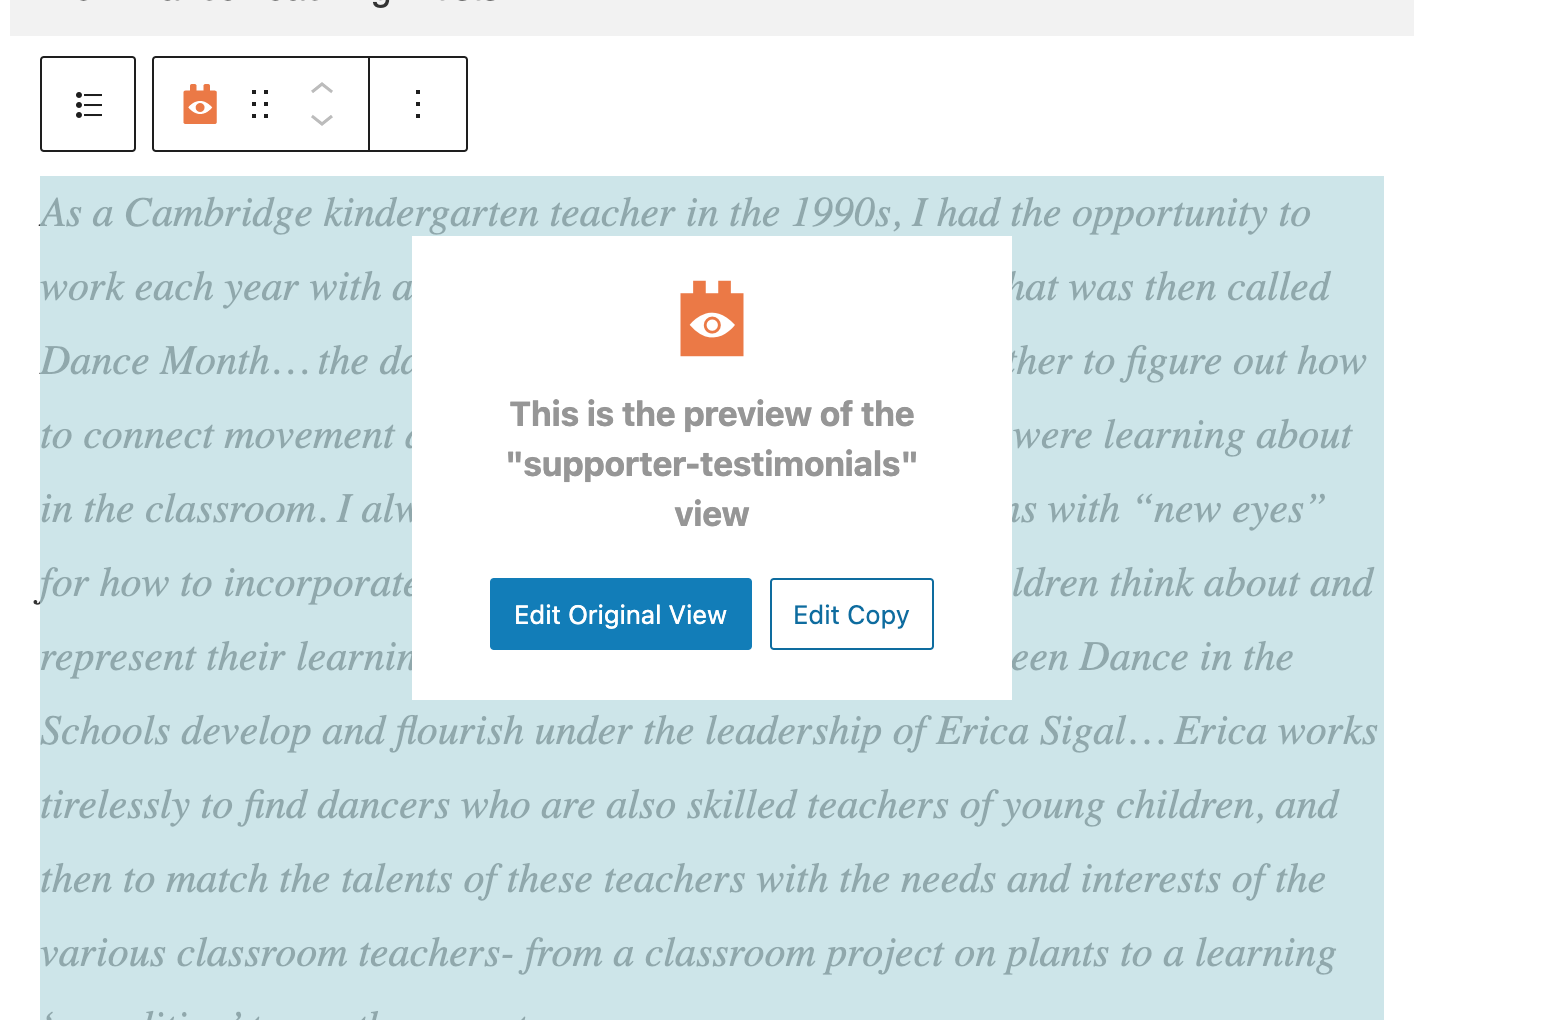Click the line mentioning Erica Sigal's leadership
Viewport: 1542px width, 1020px height.
click(709, 731)
